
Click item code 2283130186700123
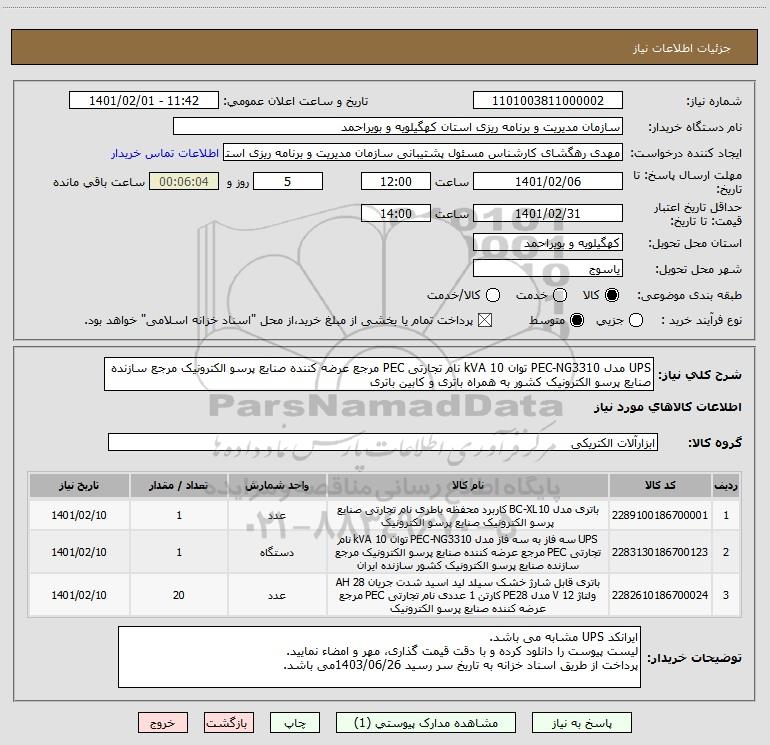(660, 552)
